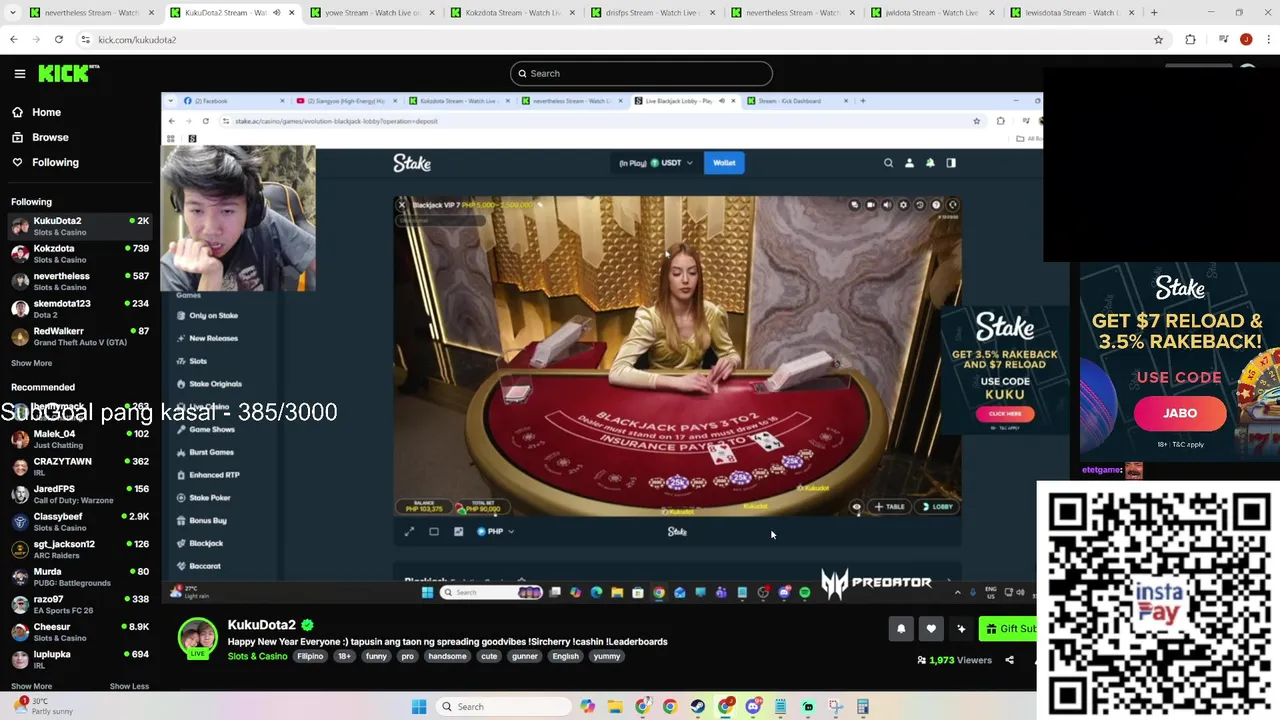Viewport: 1280px width, 720px height.
Task: Click in the Kick search field
Action: (641, 73)
